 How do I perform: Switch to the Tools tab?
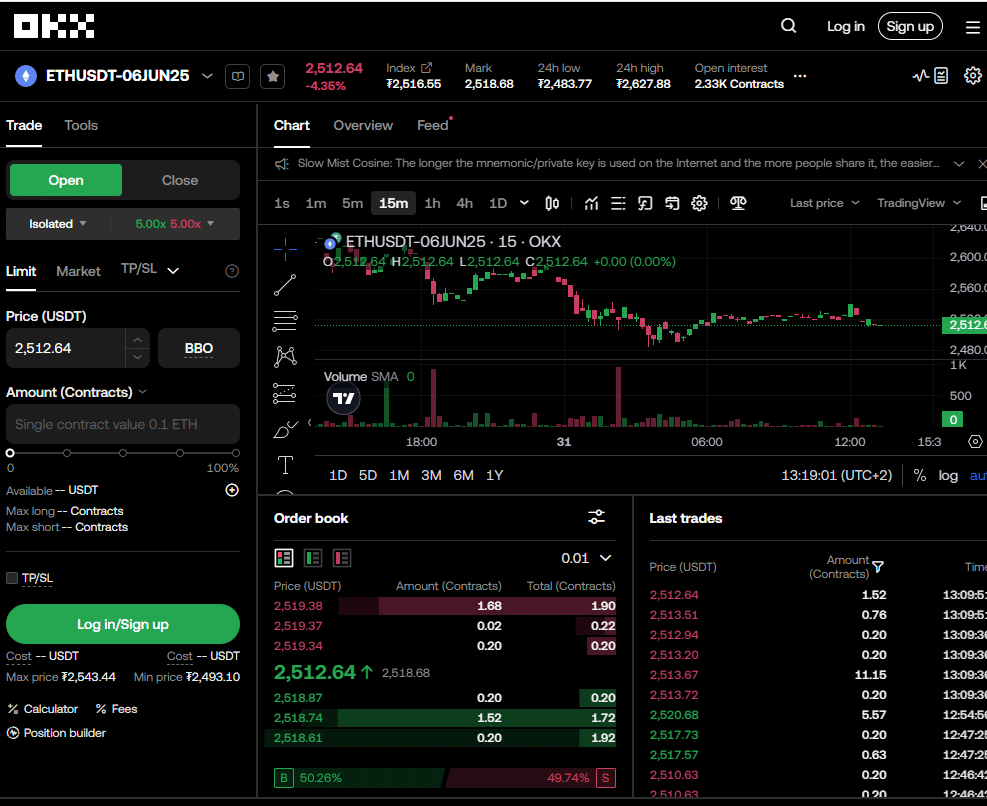[x=81, y=125]
